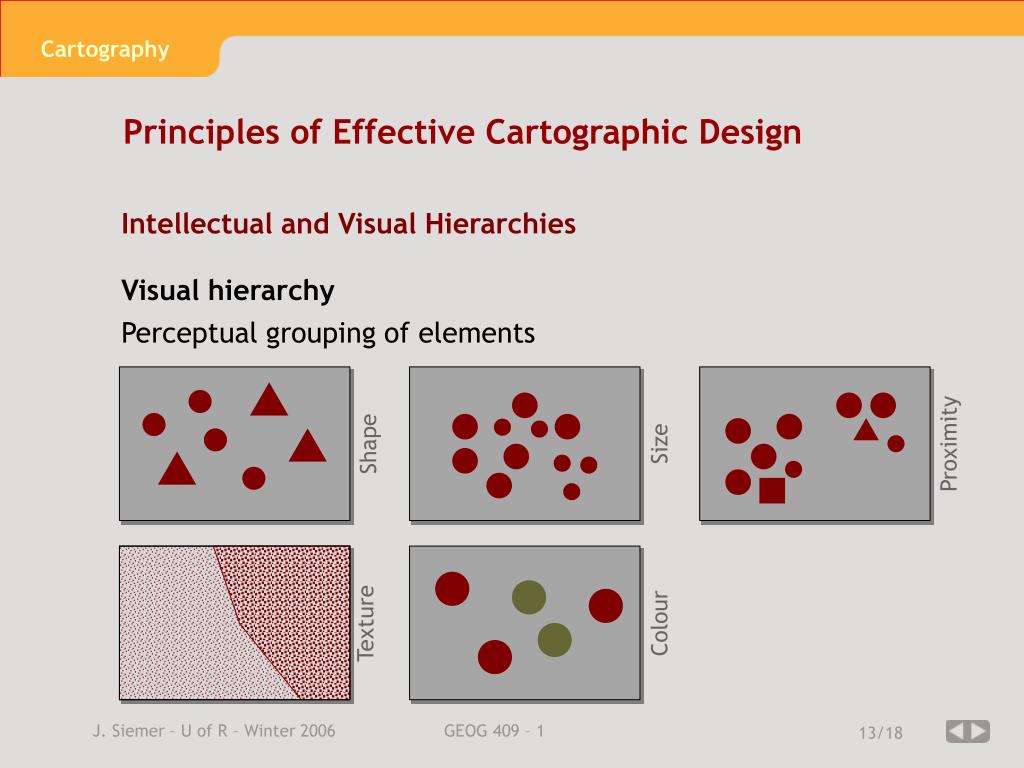
Task: Click the 'Proximity' vertical label
Action: click(x=949, y=443)
